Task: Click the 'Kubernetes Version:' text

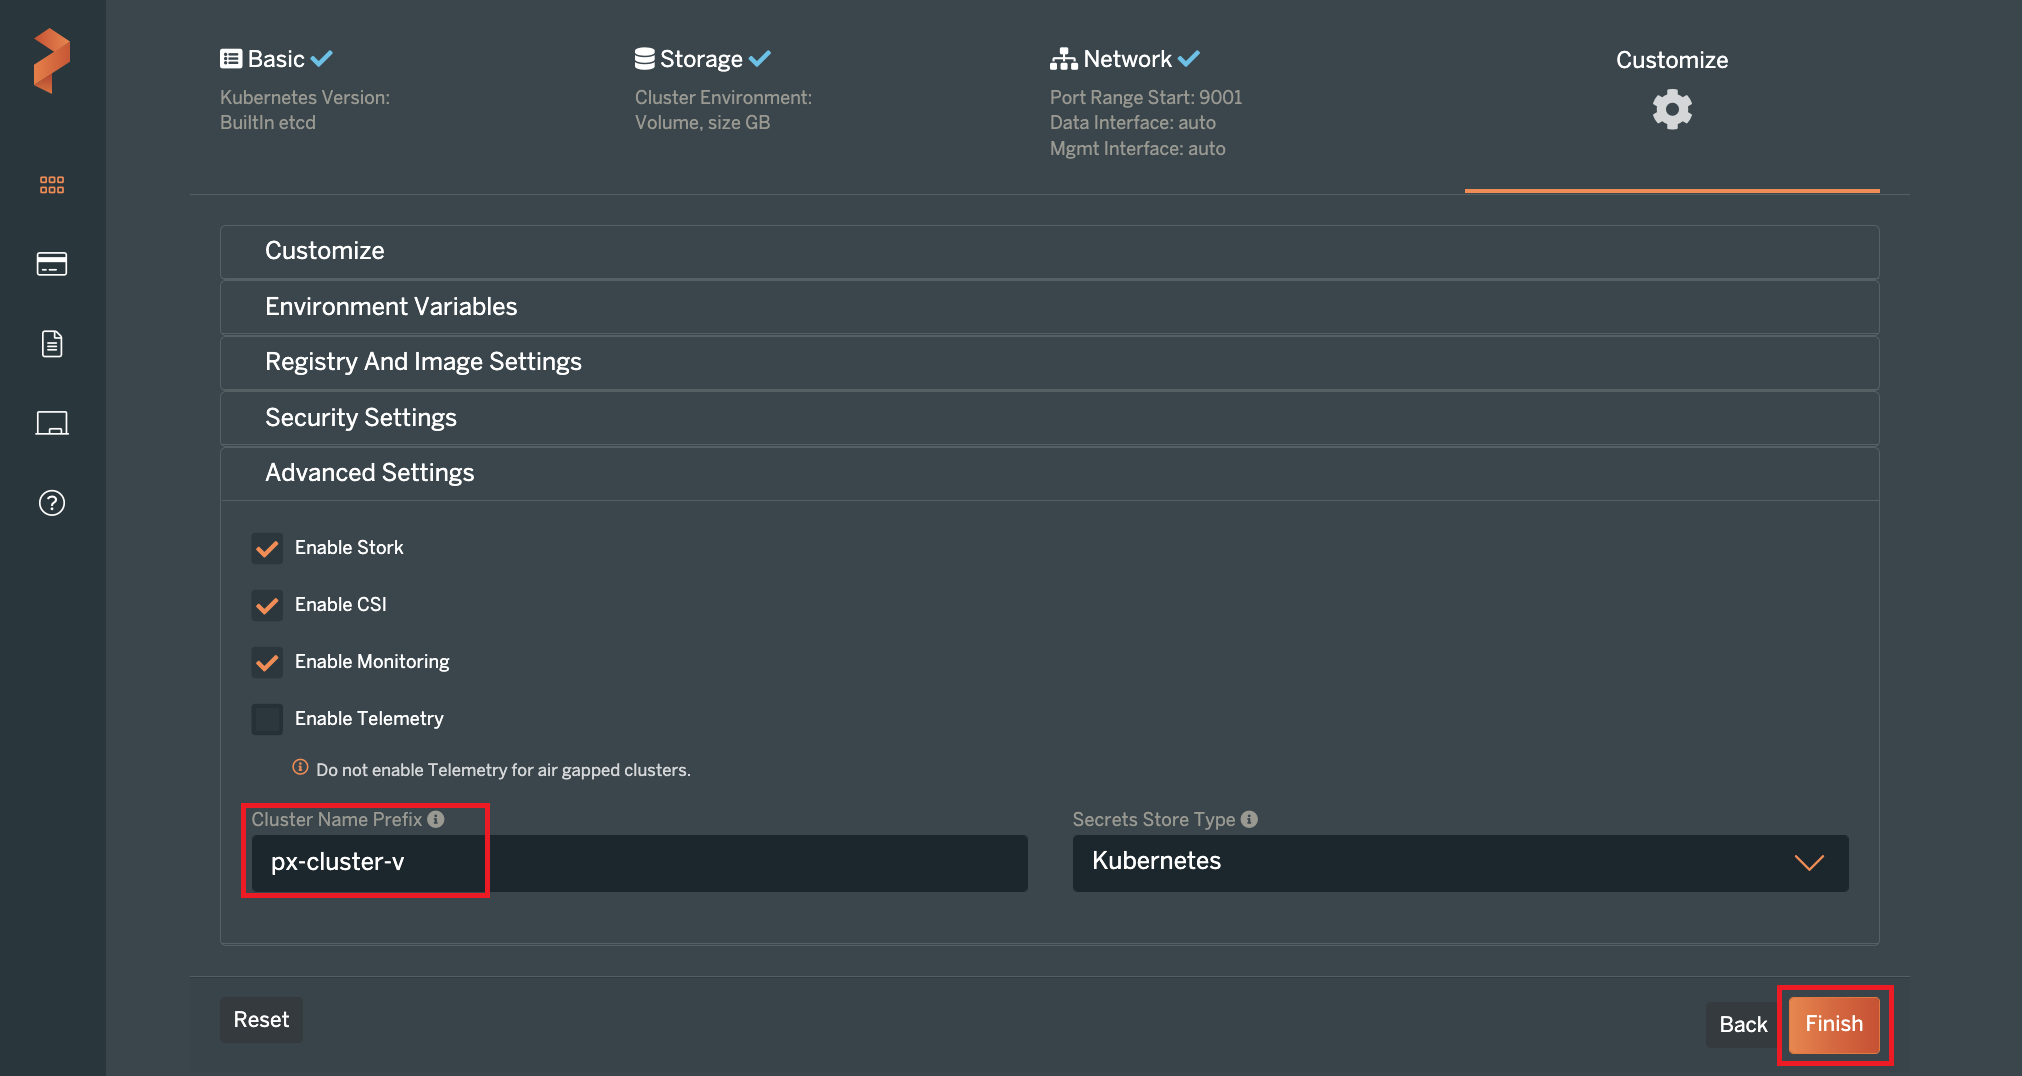Action: [305, 97]
